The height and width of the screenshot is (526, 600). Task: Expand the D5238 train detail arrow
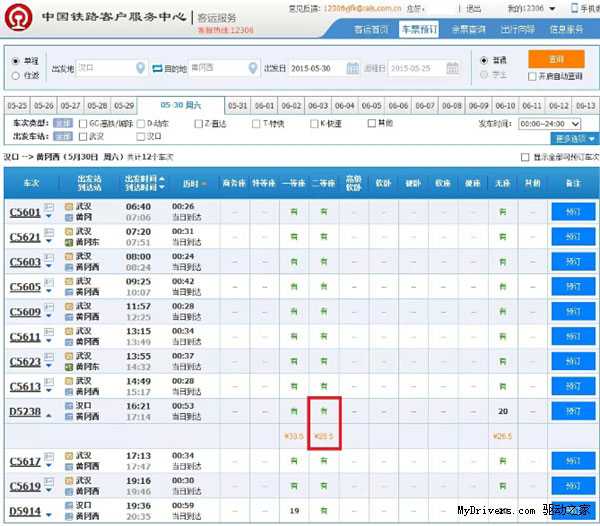tap(49, 414)
